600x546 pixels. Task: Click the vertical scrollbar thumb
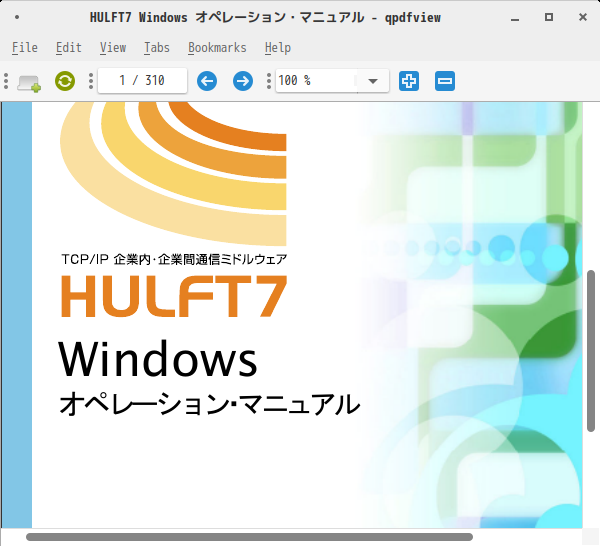591,351
